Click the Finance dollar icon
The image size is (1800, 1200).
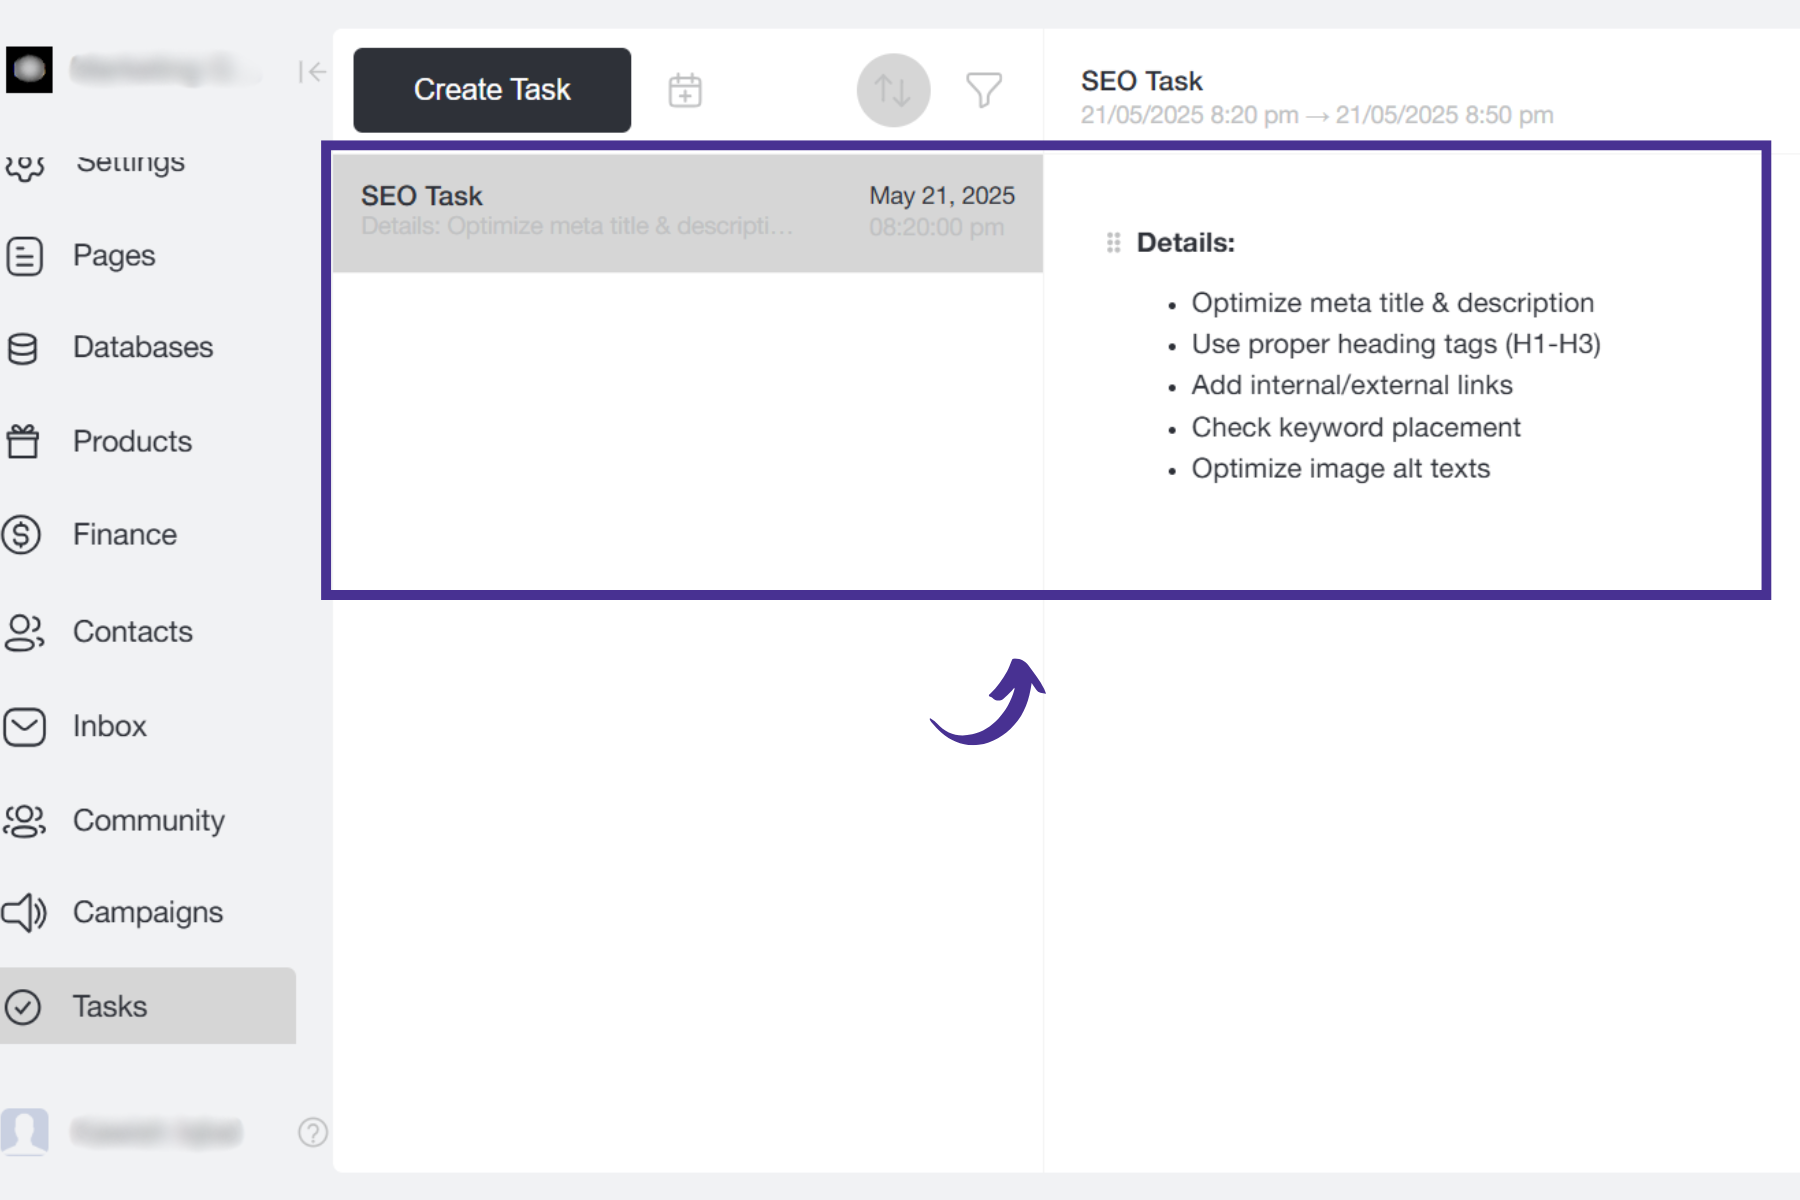(22, 535)
